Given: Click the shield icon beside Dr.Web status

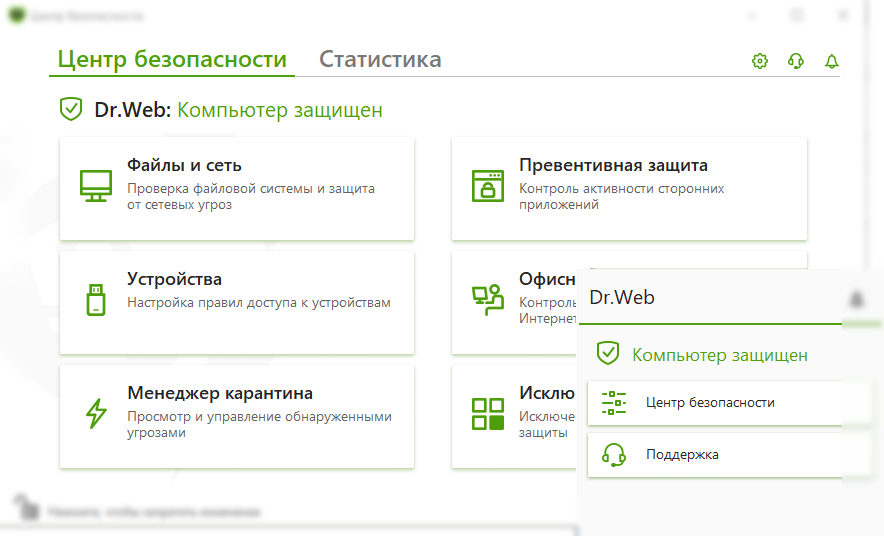Looking at the screenshot, I should click(x=71, y=109).
